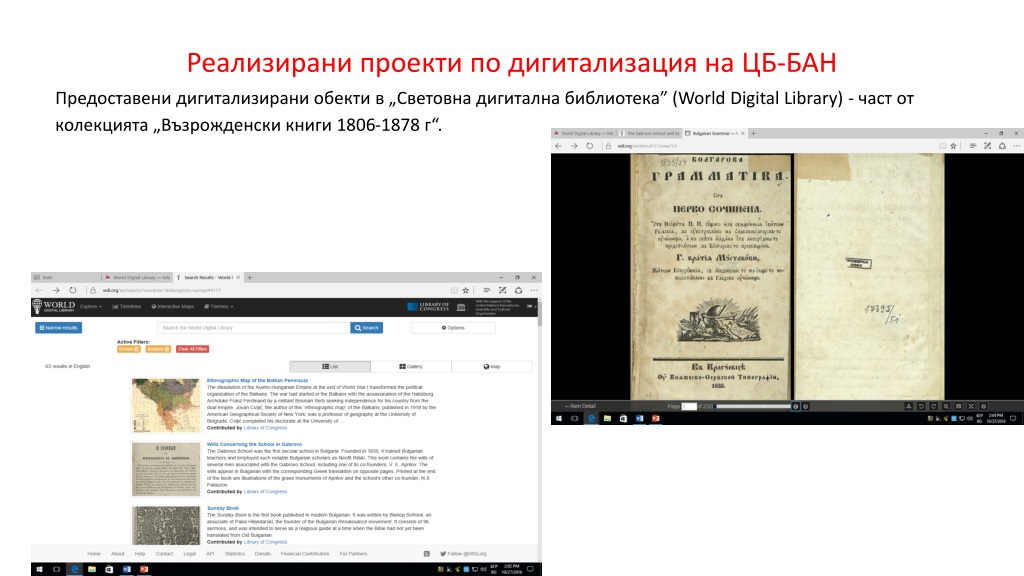Open language flag dropdown in site header
1024x576 pixels.
tap(530, 306)
